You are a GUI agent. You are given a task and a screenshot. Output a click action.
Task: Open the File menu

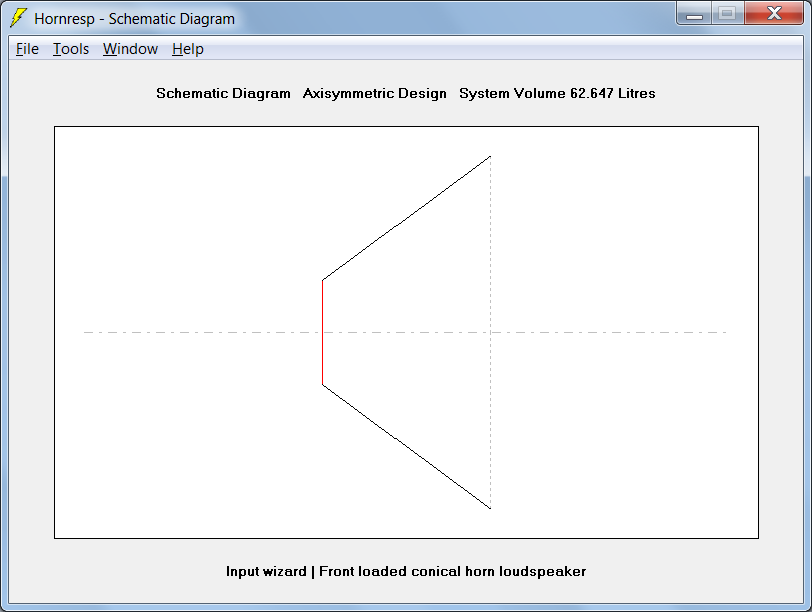[27, 49]
